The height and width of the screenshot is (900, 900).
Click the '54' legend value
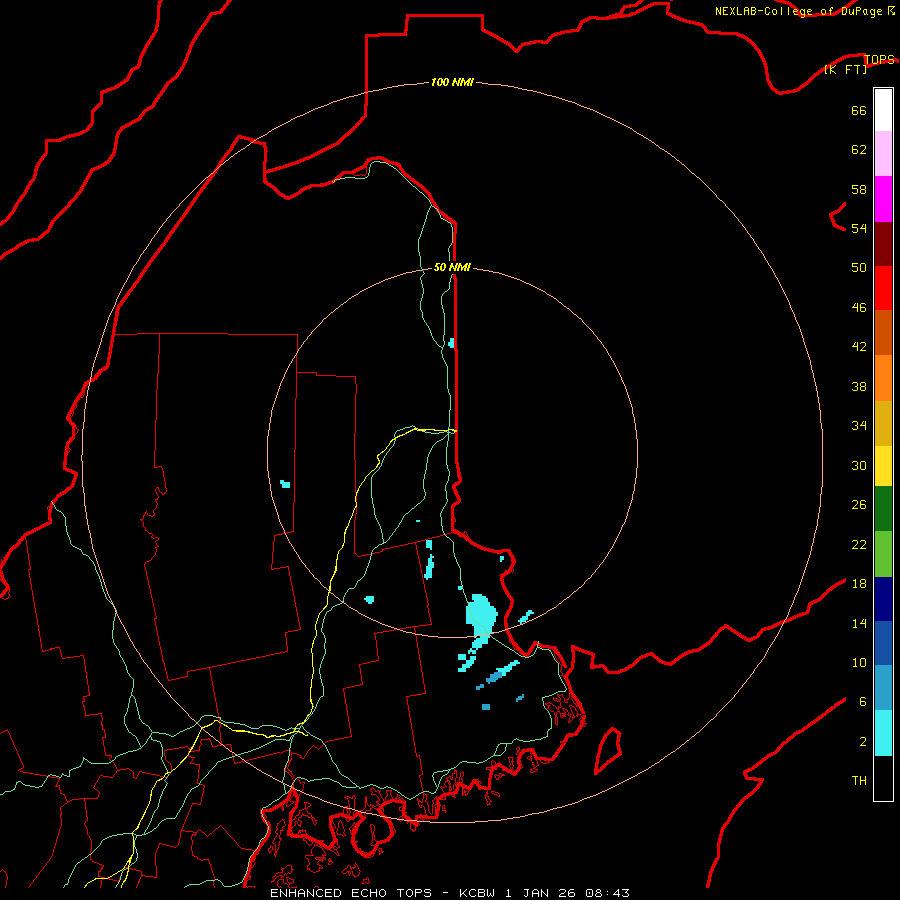pos(859,228)
